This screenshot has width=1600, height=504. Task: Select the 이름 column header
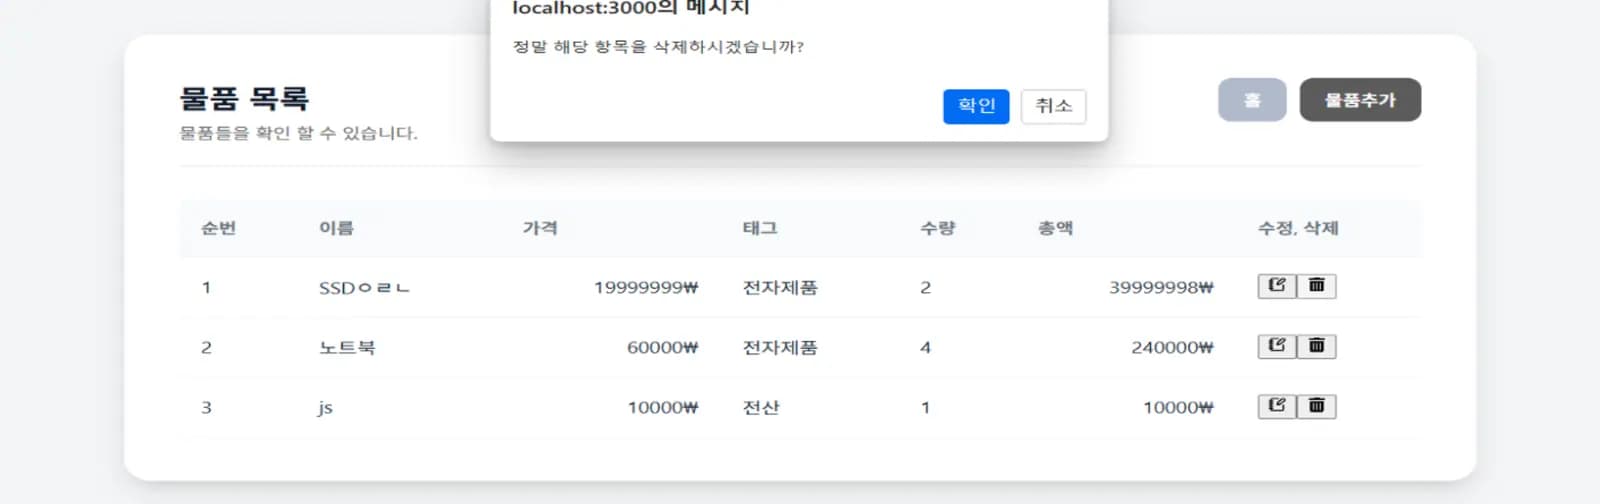[x=336, y=228]
